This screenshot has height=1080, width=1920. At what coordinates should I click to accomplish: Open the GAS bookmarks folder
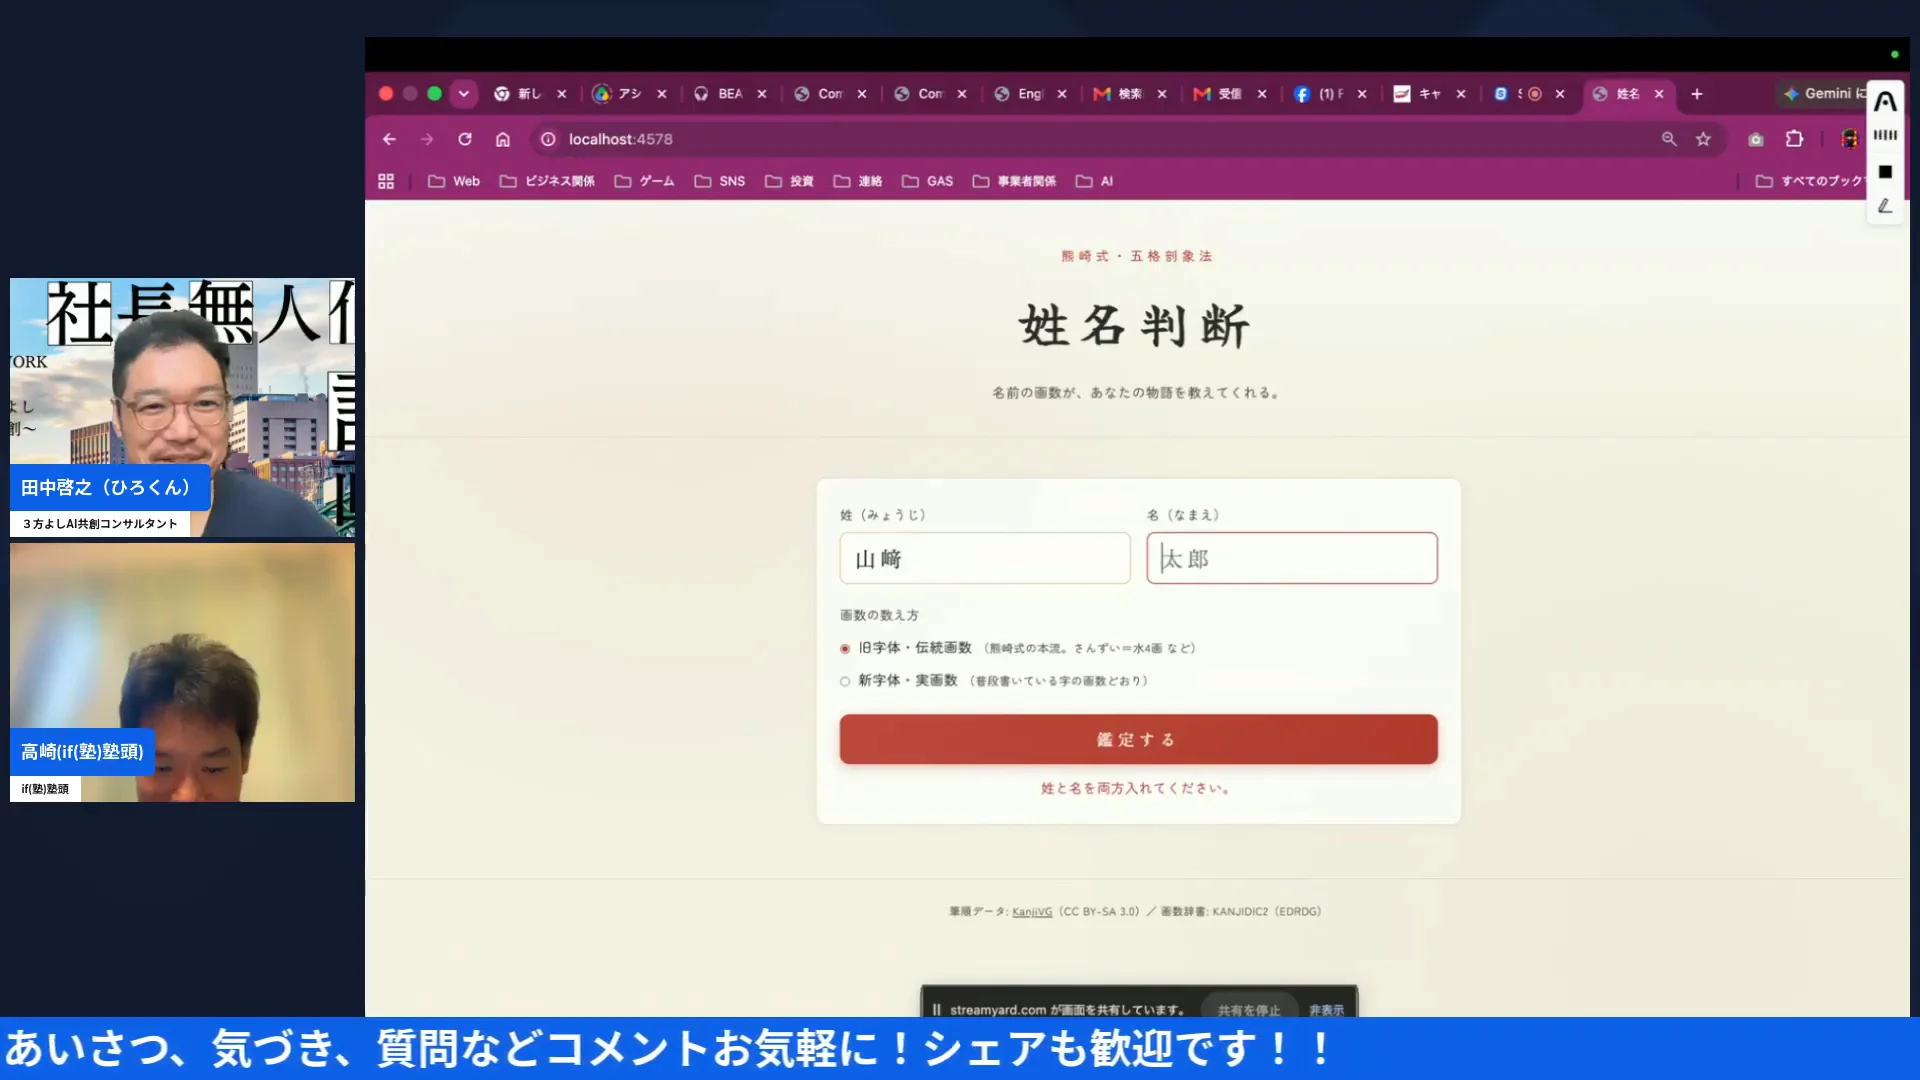point(928,181)
